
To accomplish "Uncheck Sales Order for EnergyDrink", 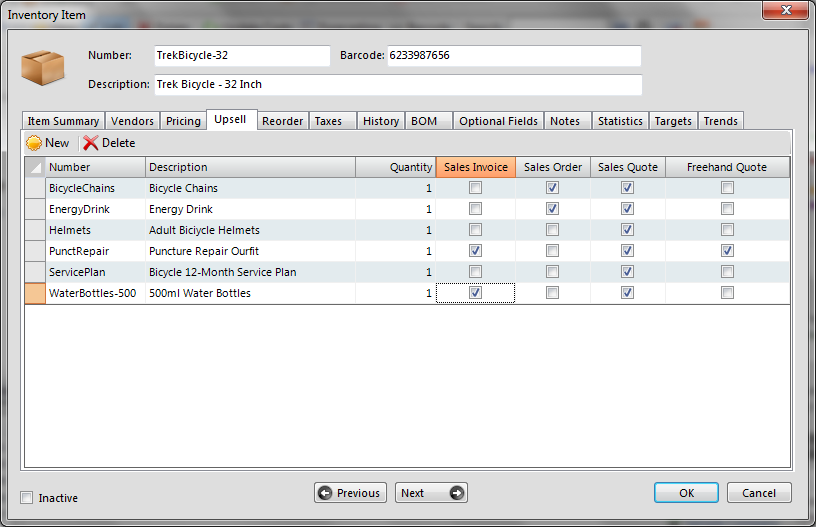I will [552, 209].
